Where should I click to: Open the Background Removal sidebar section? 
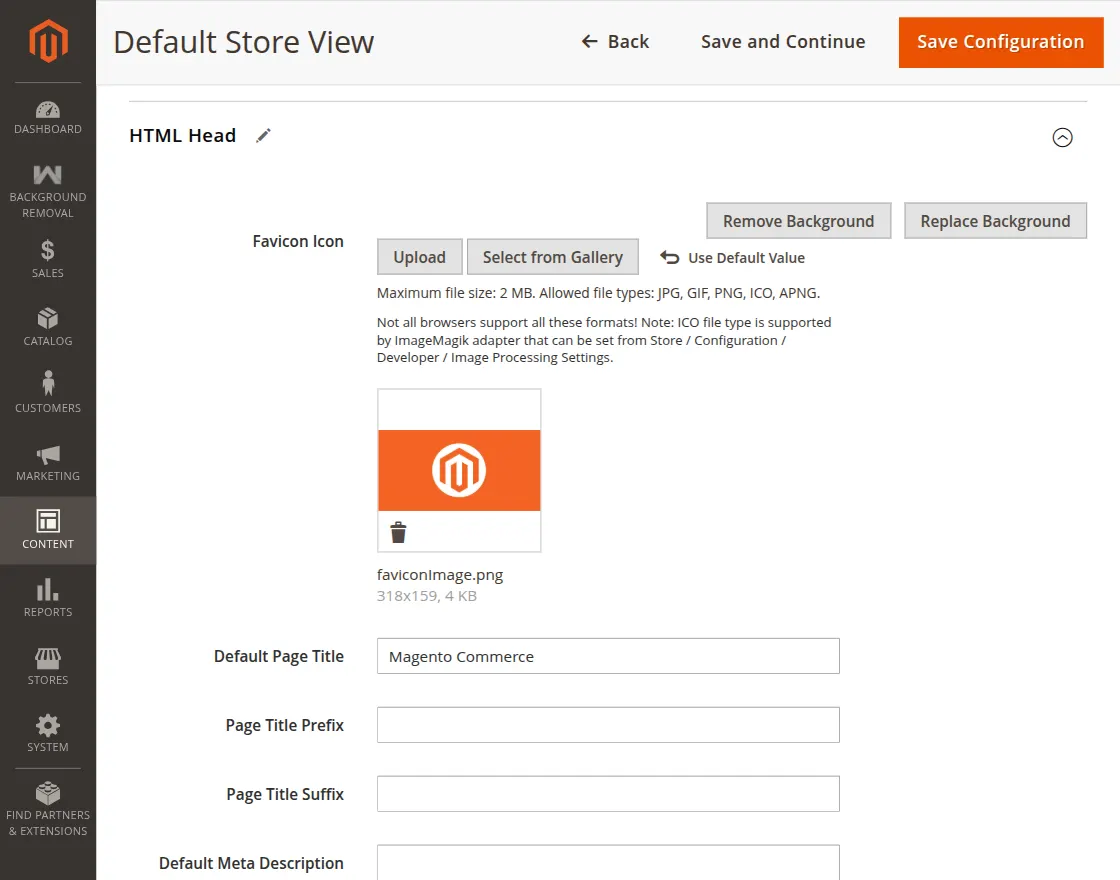[47, 190]
